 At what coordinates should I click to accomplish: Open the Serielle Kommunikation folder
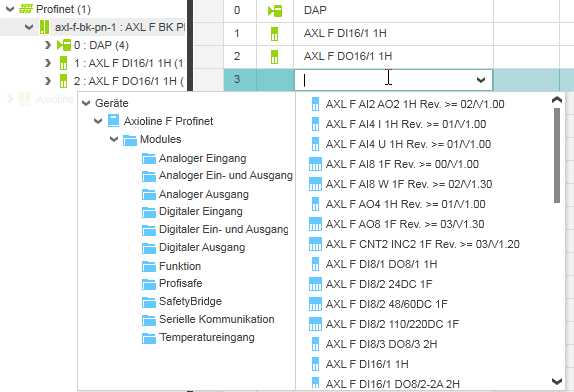click(x=217, y=319)
